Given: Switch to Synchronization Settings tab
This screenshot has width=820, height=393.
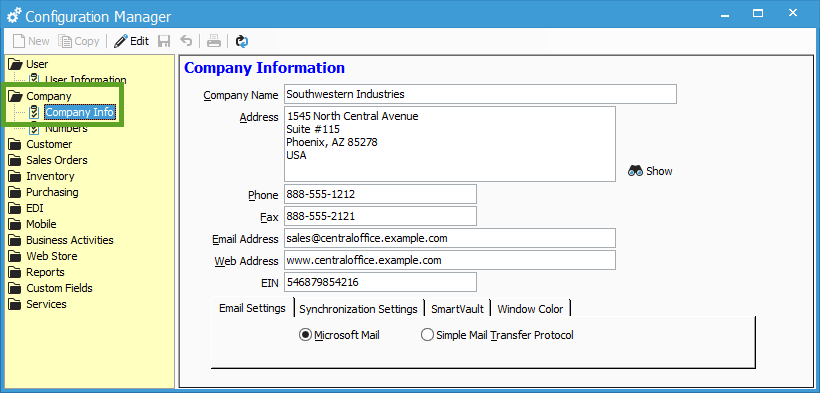Looking at the screenshot, I should (358, 309).
